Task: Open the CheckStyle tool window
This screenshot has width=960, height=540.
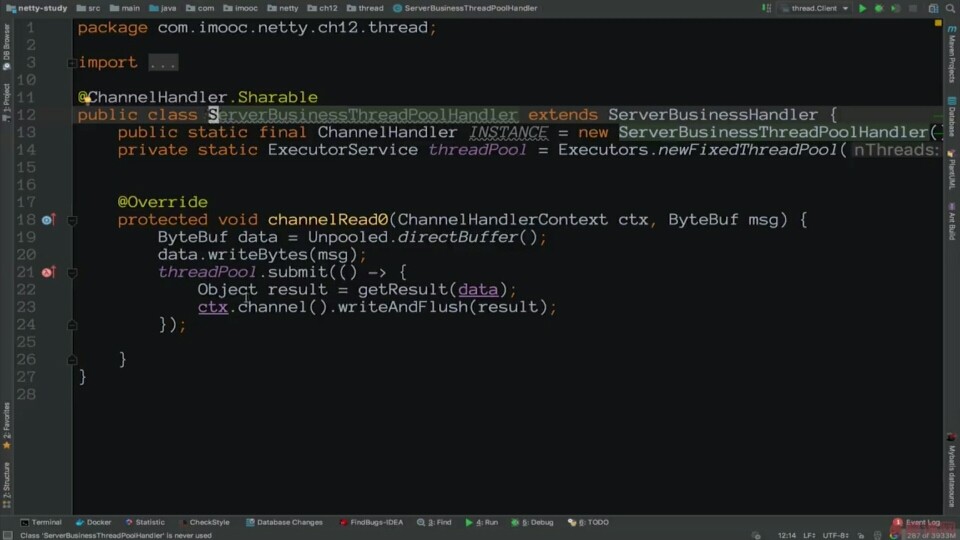Action: 205,522
